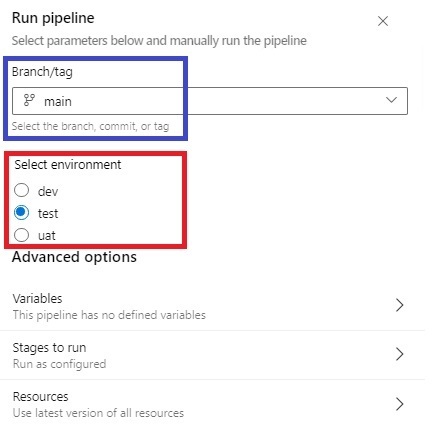Close the Run pipeline panel
Image resolution: width=437 pixels, height=438 pixels.
click(383, 21)
